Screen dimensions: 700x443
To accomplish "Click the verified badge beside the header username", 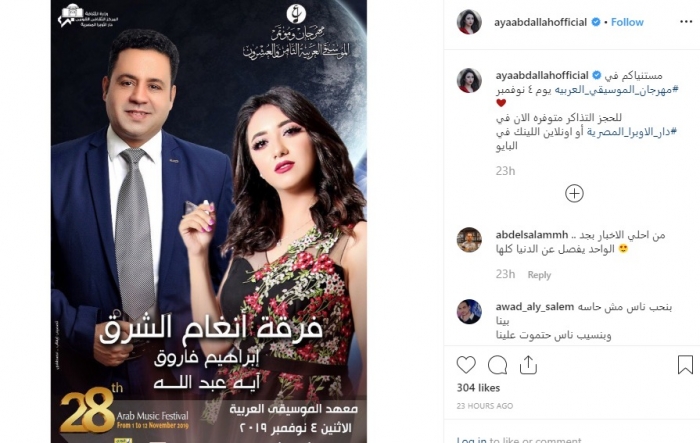I will click(596, 22).
